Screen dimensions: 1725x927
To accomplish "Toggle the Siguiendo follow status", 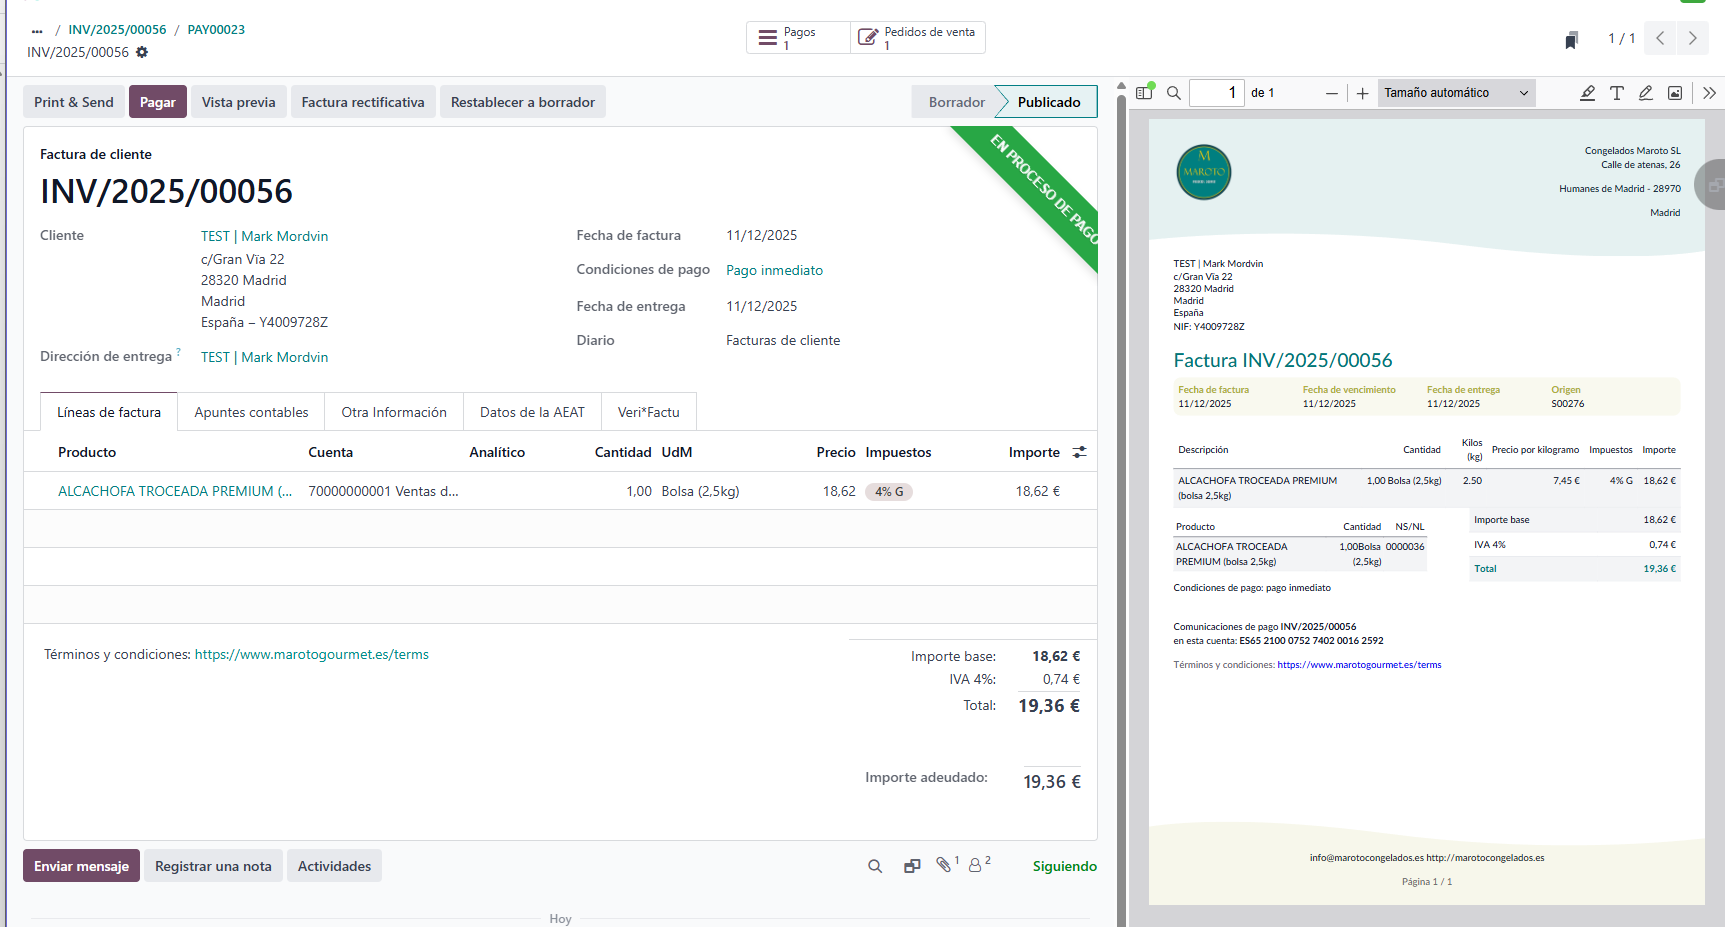I will pos(1064,866).
